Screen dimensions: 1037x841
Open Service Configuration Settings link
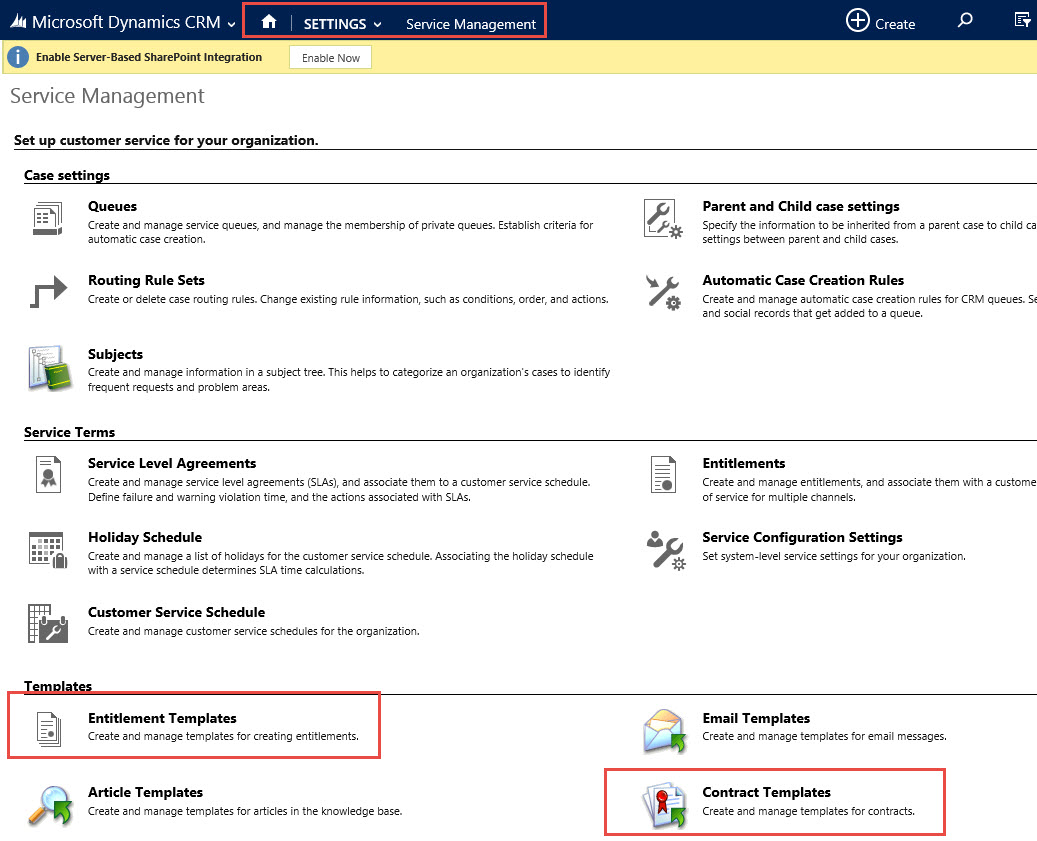pyautogui.click(x=802, y=537)
